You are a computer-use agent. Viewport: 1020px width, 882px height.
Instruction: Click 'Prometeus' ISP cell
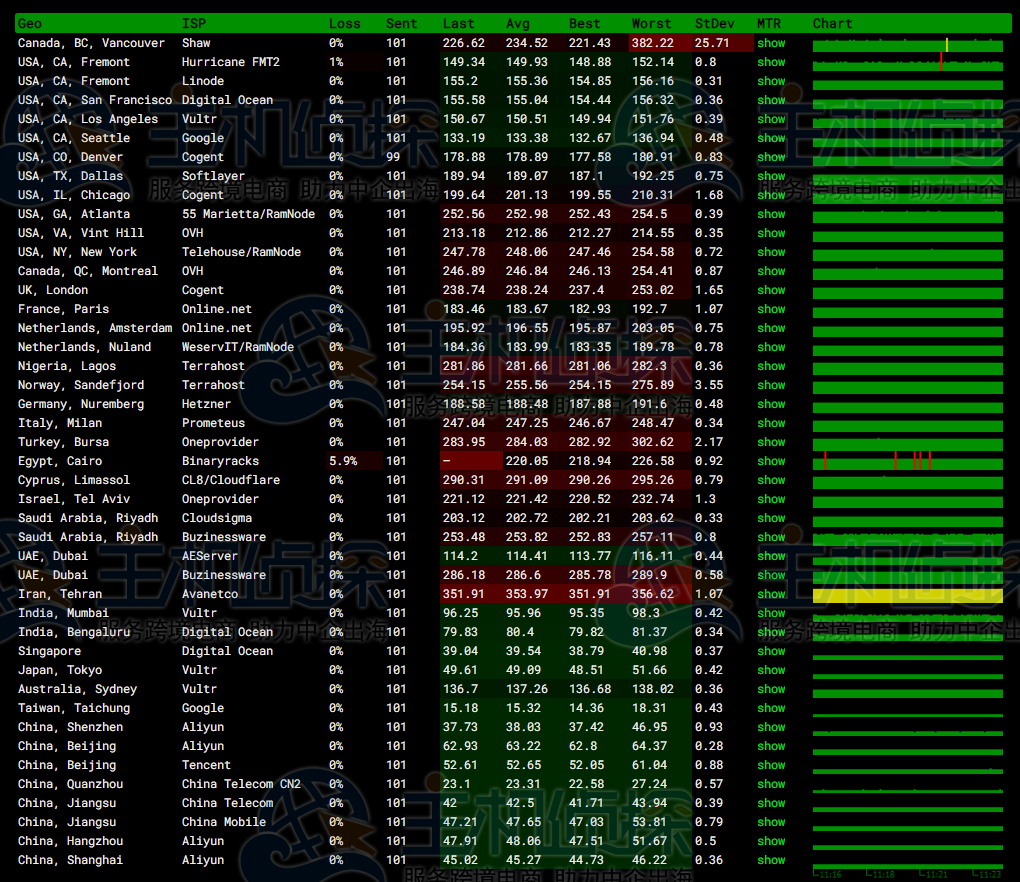pos(213,423)
